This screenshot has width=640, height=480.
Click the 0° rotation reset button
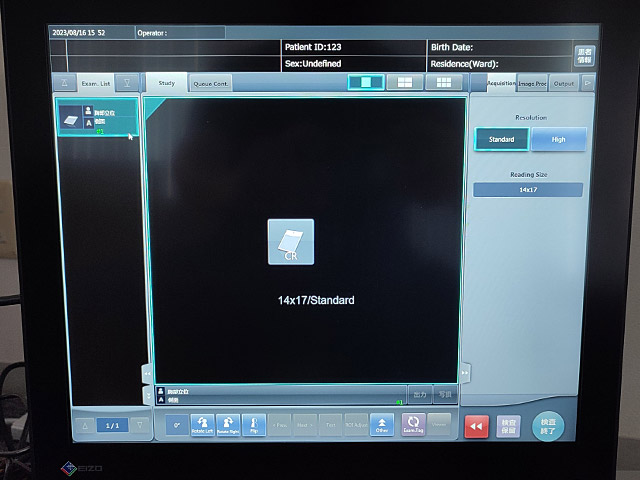coord(177,425)
